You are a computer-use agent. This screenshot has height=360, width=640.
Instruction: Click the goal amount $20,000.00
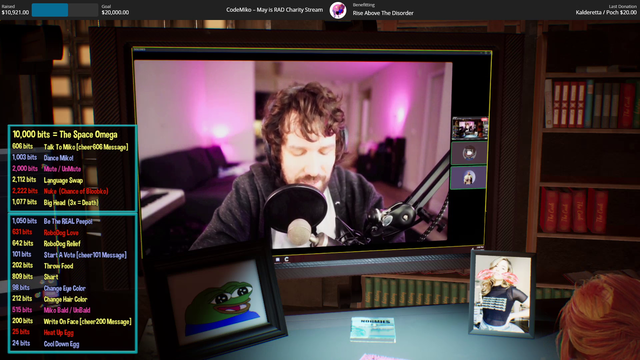click(x=115, y=13)
